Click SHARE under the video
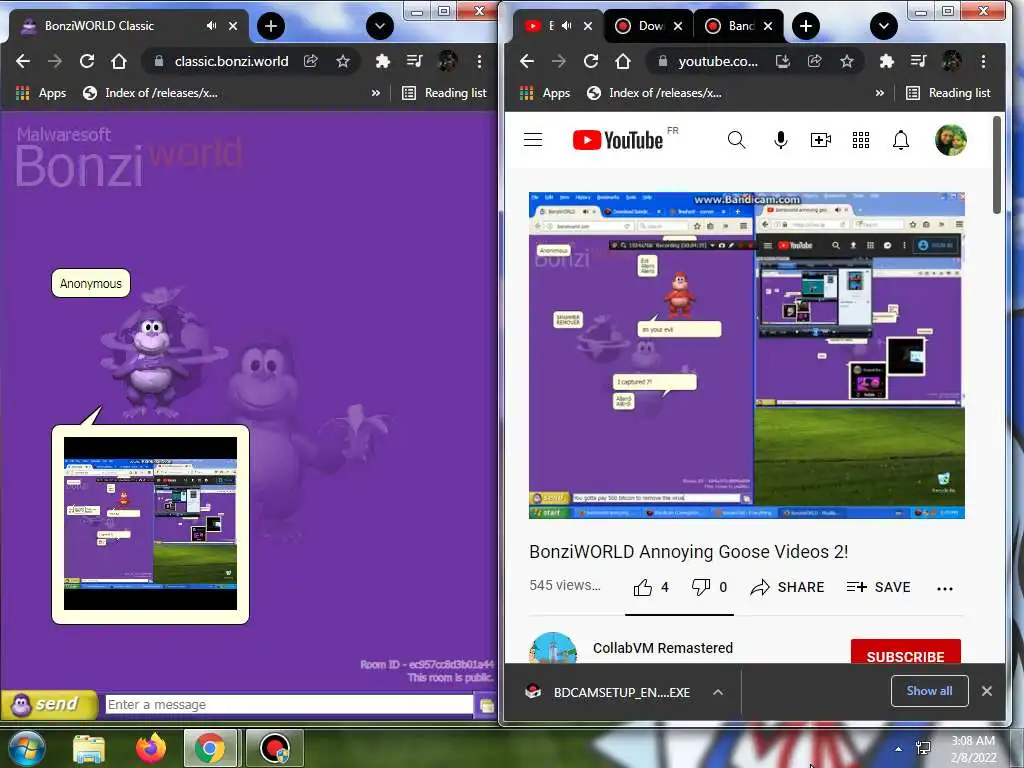The height and width of the screenshot is (768, 1024). [787, 587]
